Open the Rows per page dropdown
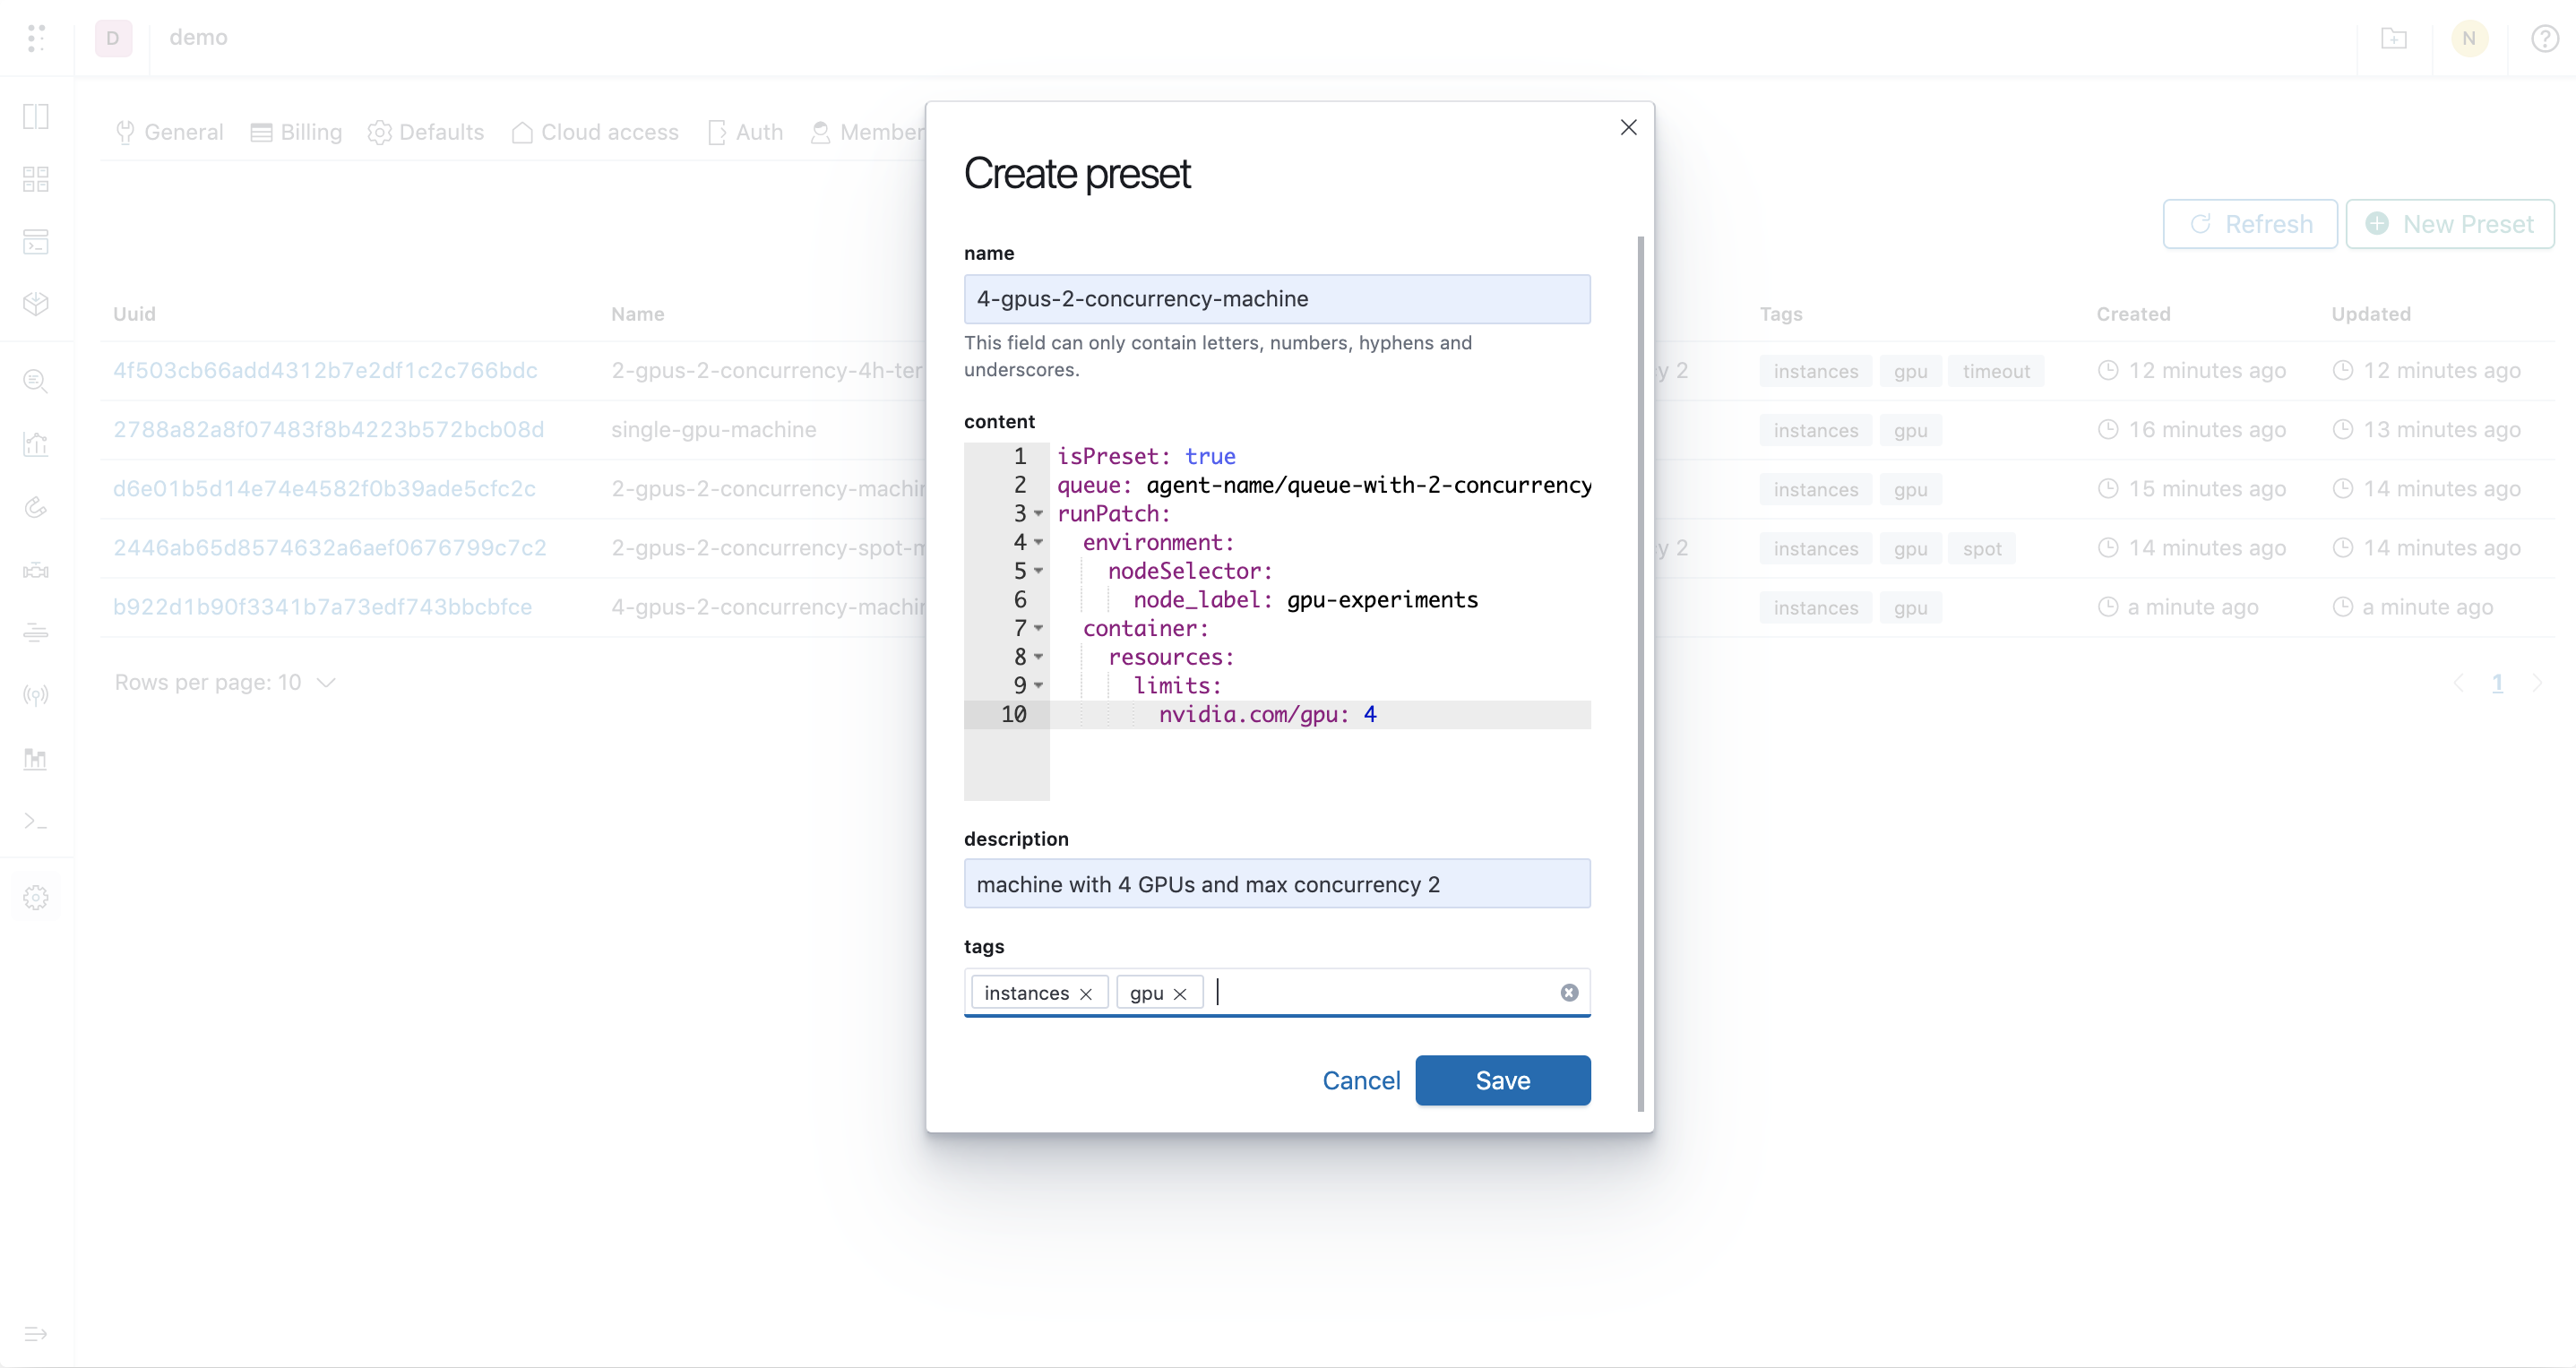Screen dimensions: 2576x1368 coord(225,682)
